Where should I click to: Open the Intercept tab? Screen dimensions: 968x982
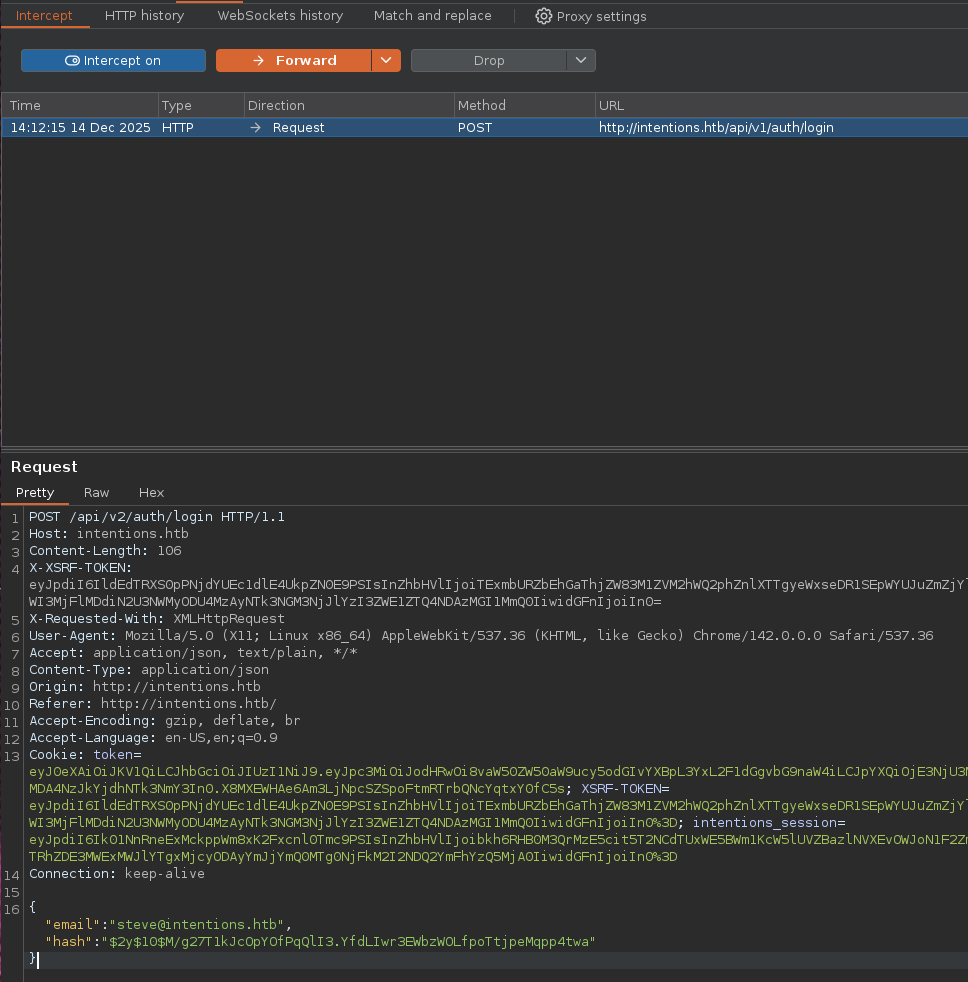pos(44,16)
